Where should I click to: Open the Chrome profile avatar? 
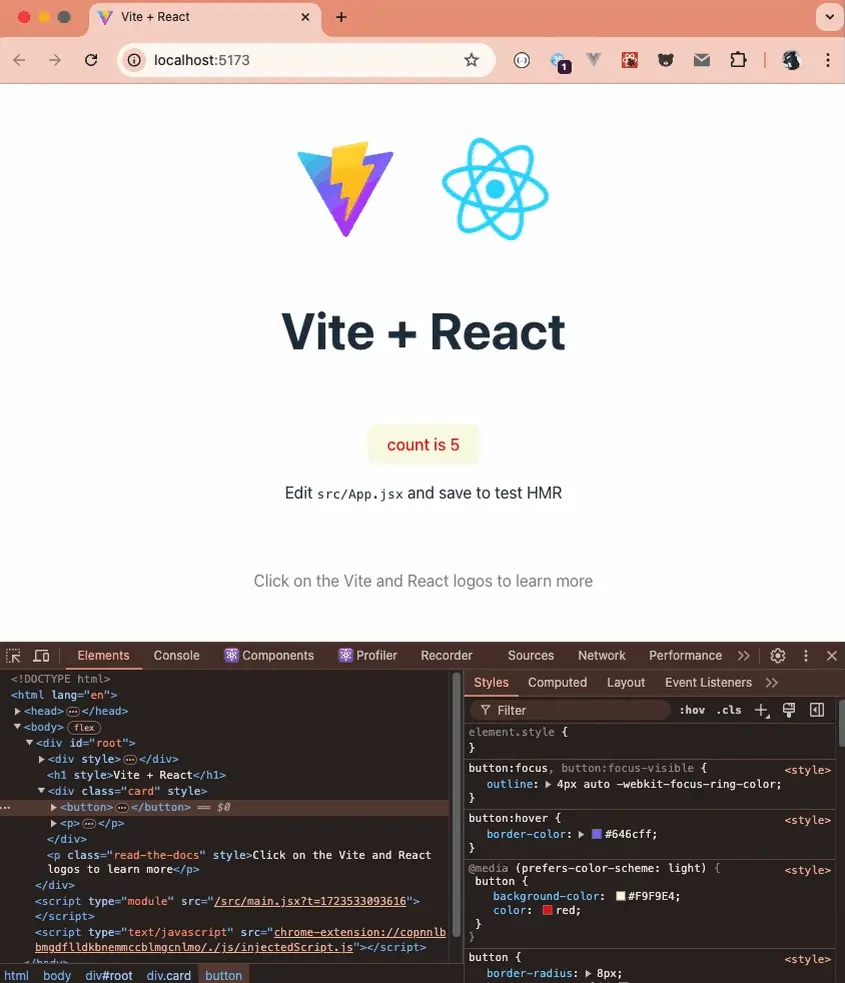pos(792,60)
